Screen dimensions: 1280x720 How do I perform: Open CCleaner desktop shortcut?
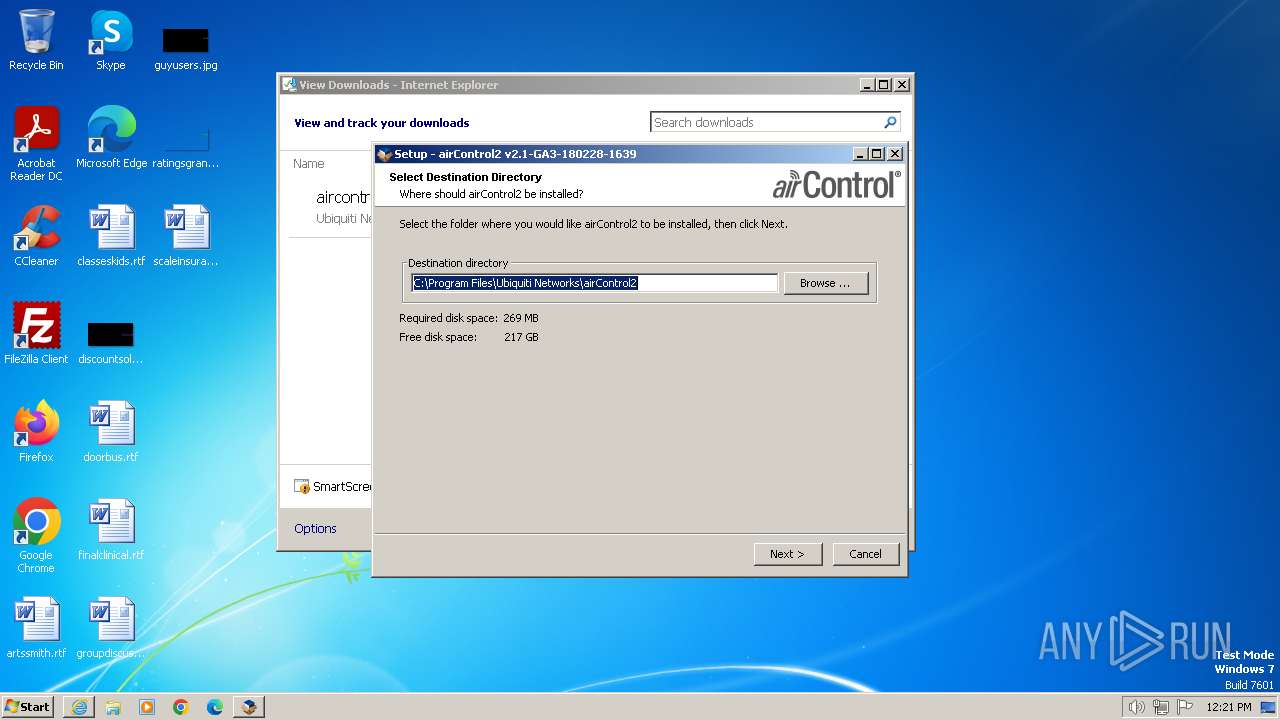(x=36, y=236)
